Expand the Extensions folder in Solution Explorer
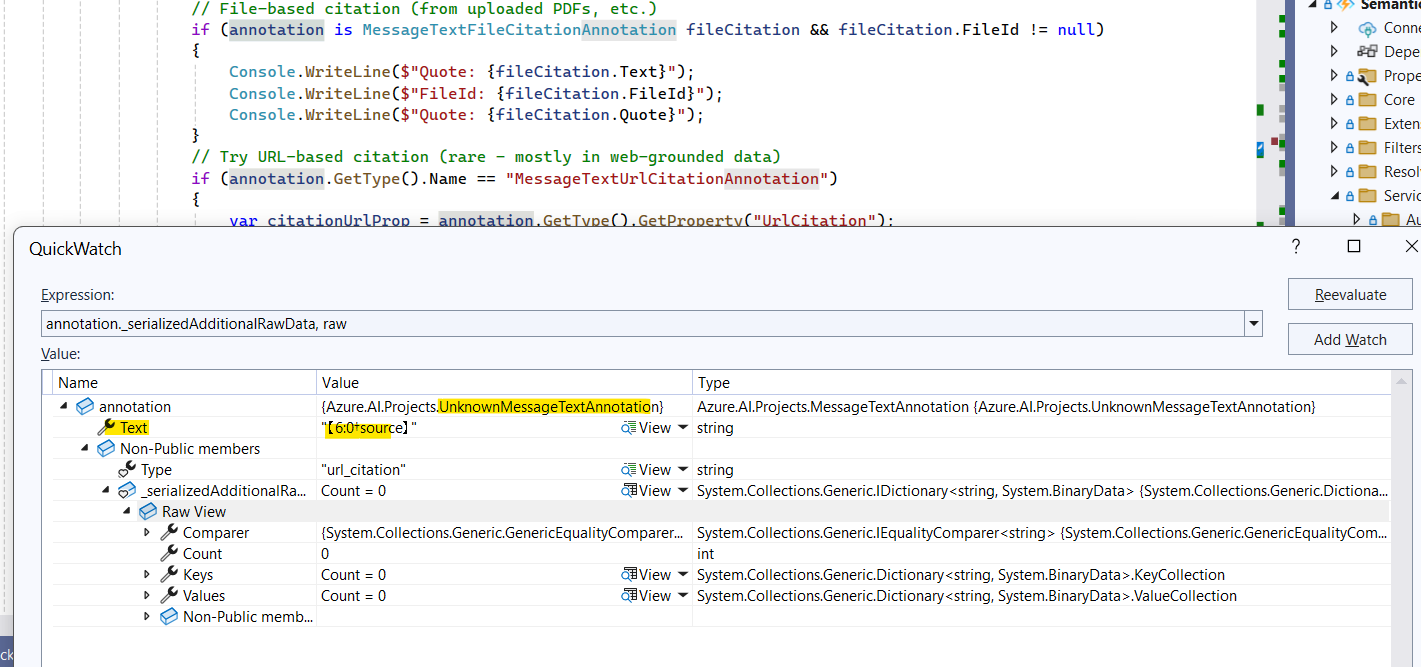1421x667 pixels. point(1334,123)
